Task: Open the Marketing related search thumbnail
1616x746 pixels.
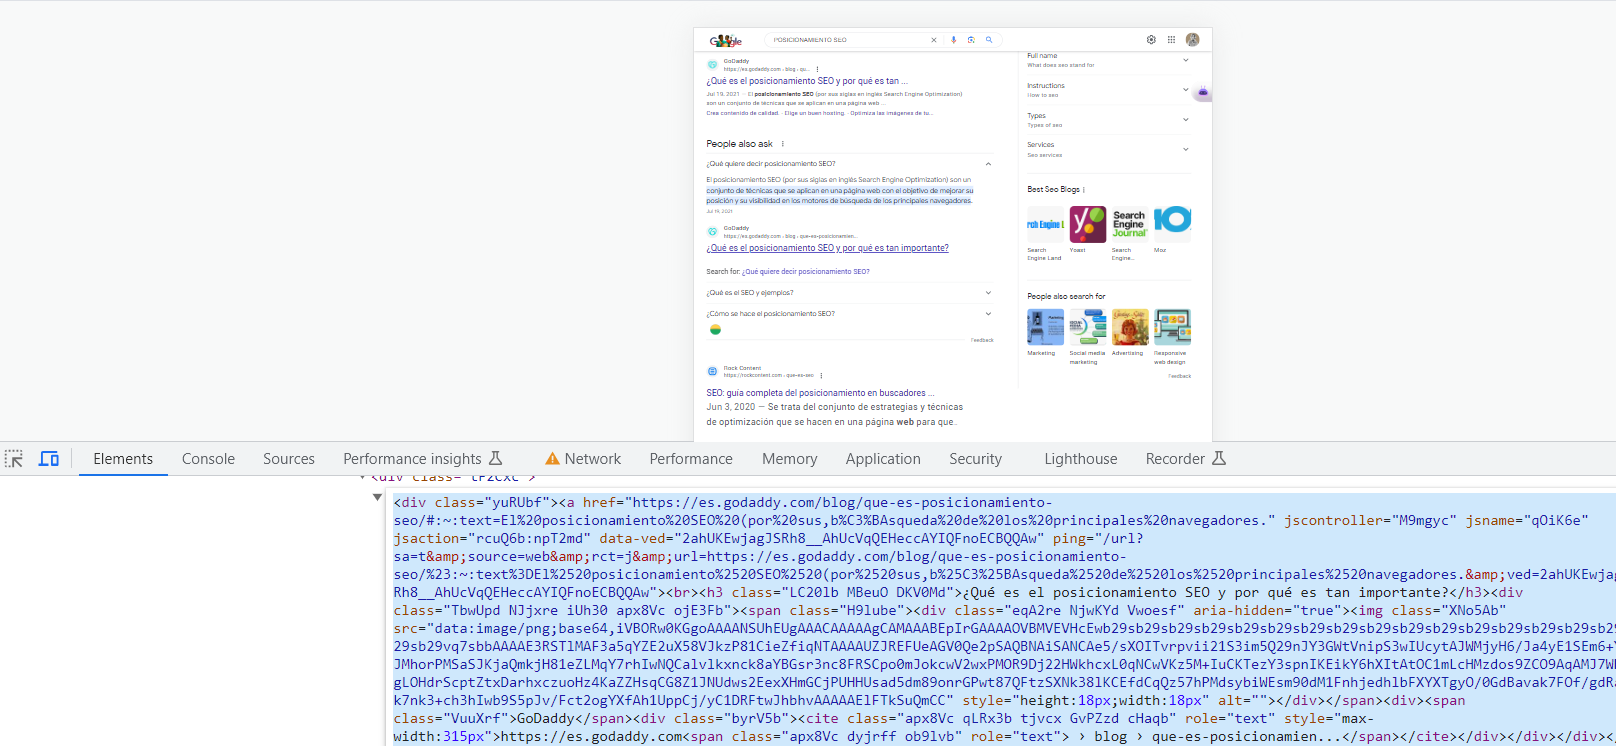Action: click(x=1045, y=327)
